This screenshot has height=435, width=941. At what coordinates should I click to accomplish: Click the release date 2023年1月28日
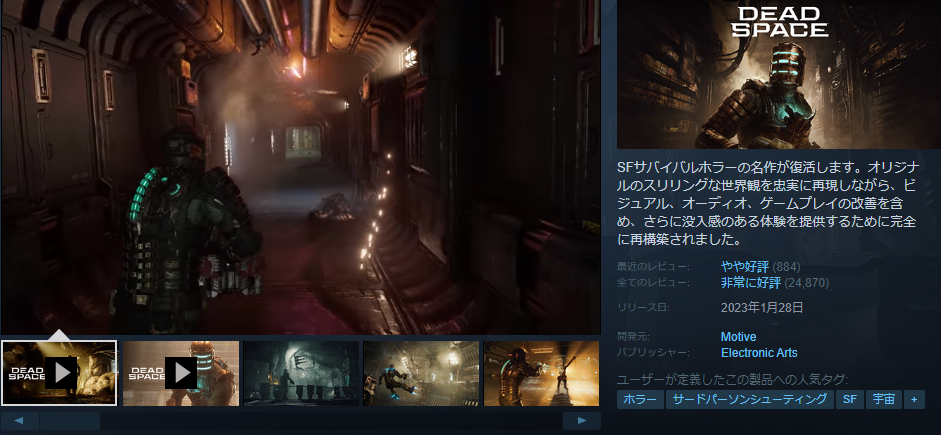point(762,308)
